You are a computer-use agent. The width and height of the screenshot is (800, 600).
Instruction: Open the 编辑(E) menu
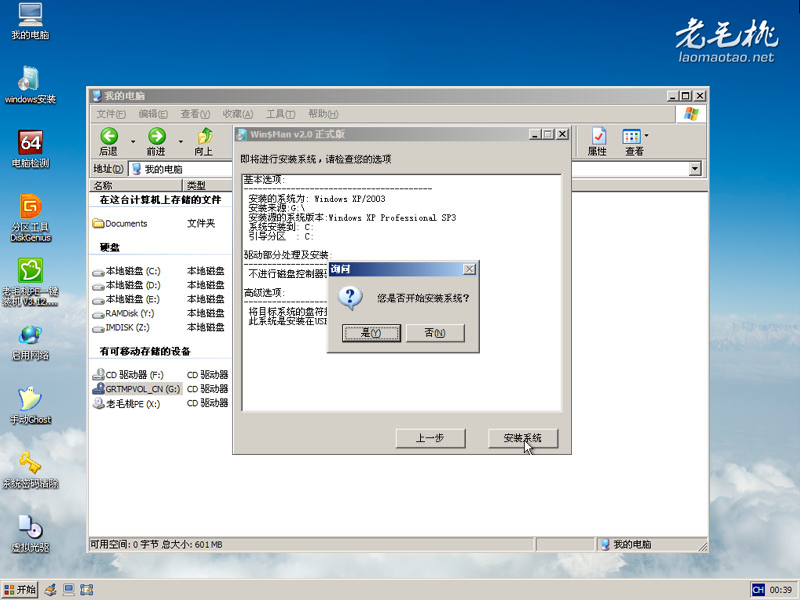pyautogui.click(x=153, y=114)
